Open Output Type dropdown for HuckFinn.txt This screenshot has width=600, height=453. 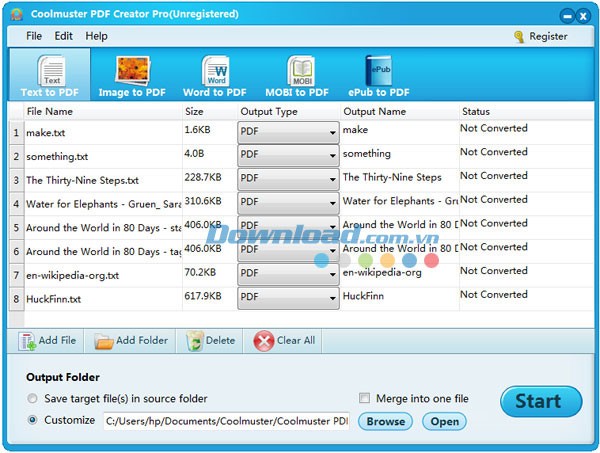(x=288, y=298)
